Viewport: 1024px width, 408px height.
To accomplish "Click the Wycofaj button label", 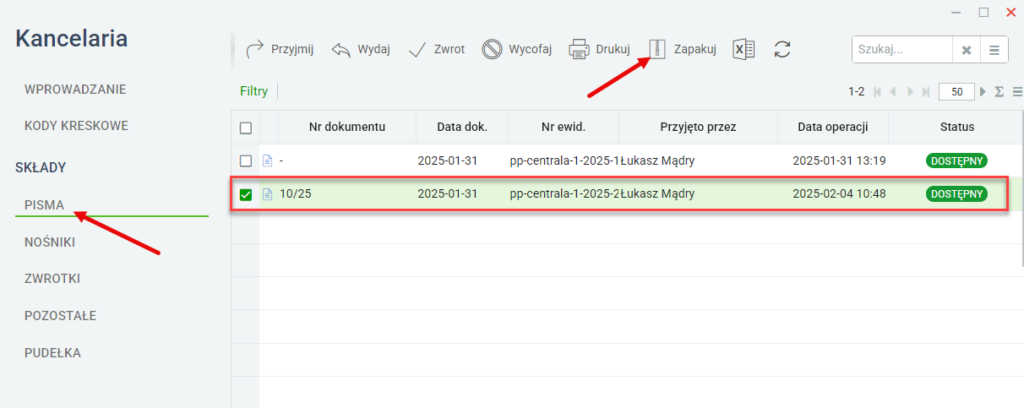I will click(x=530, y=50).
